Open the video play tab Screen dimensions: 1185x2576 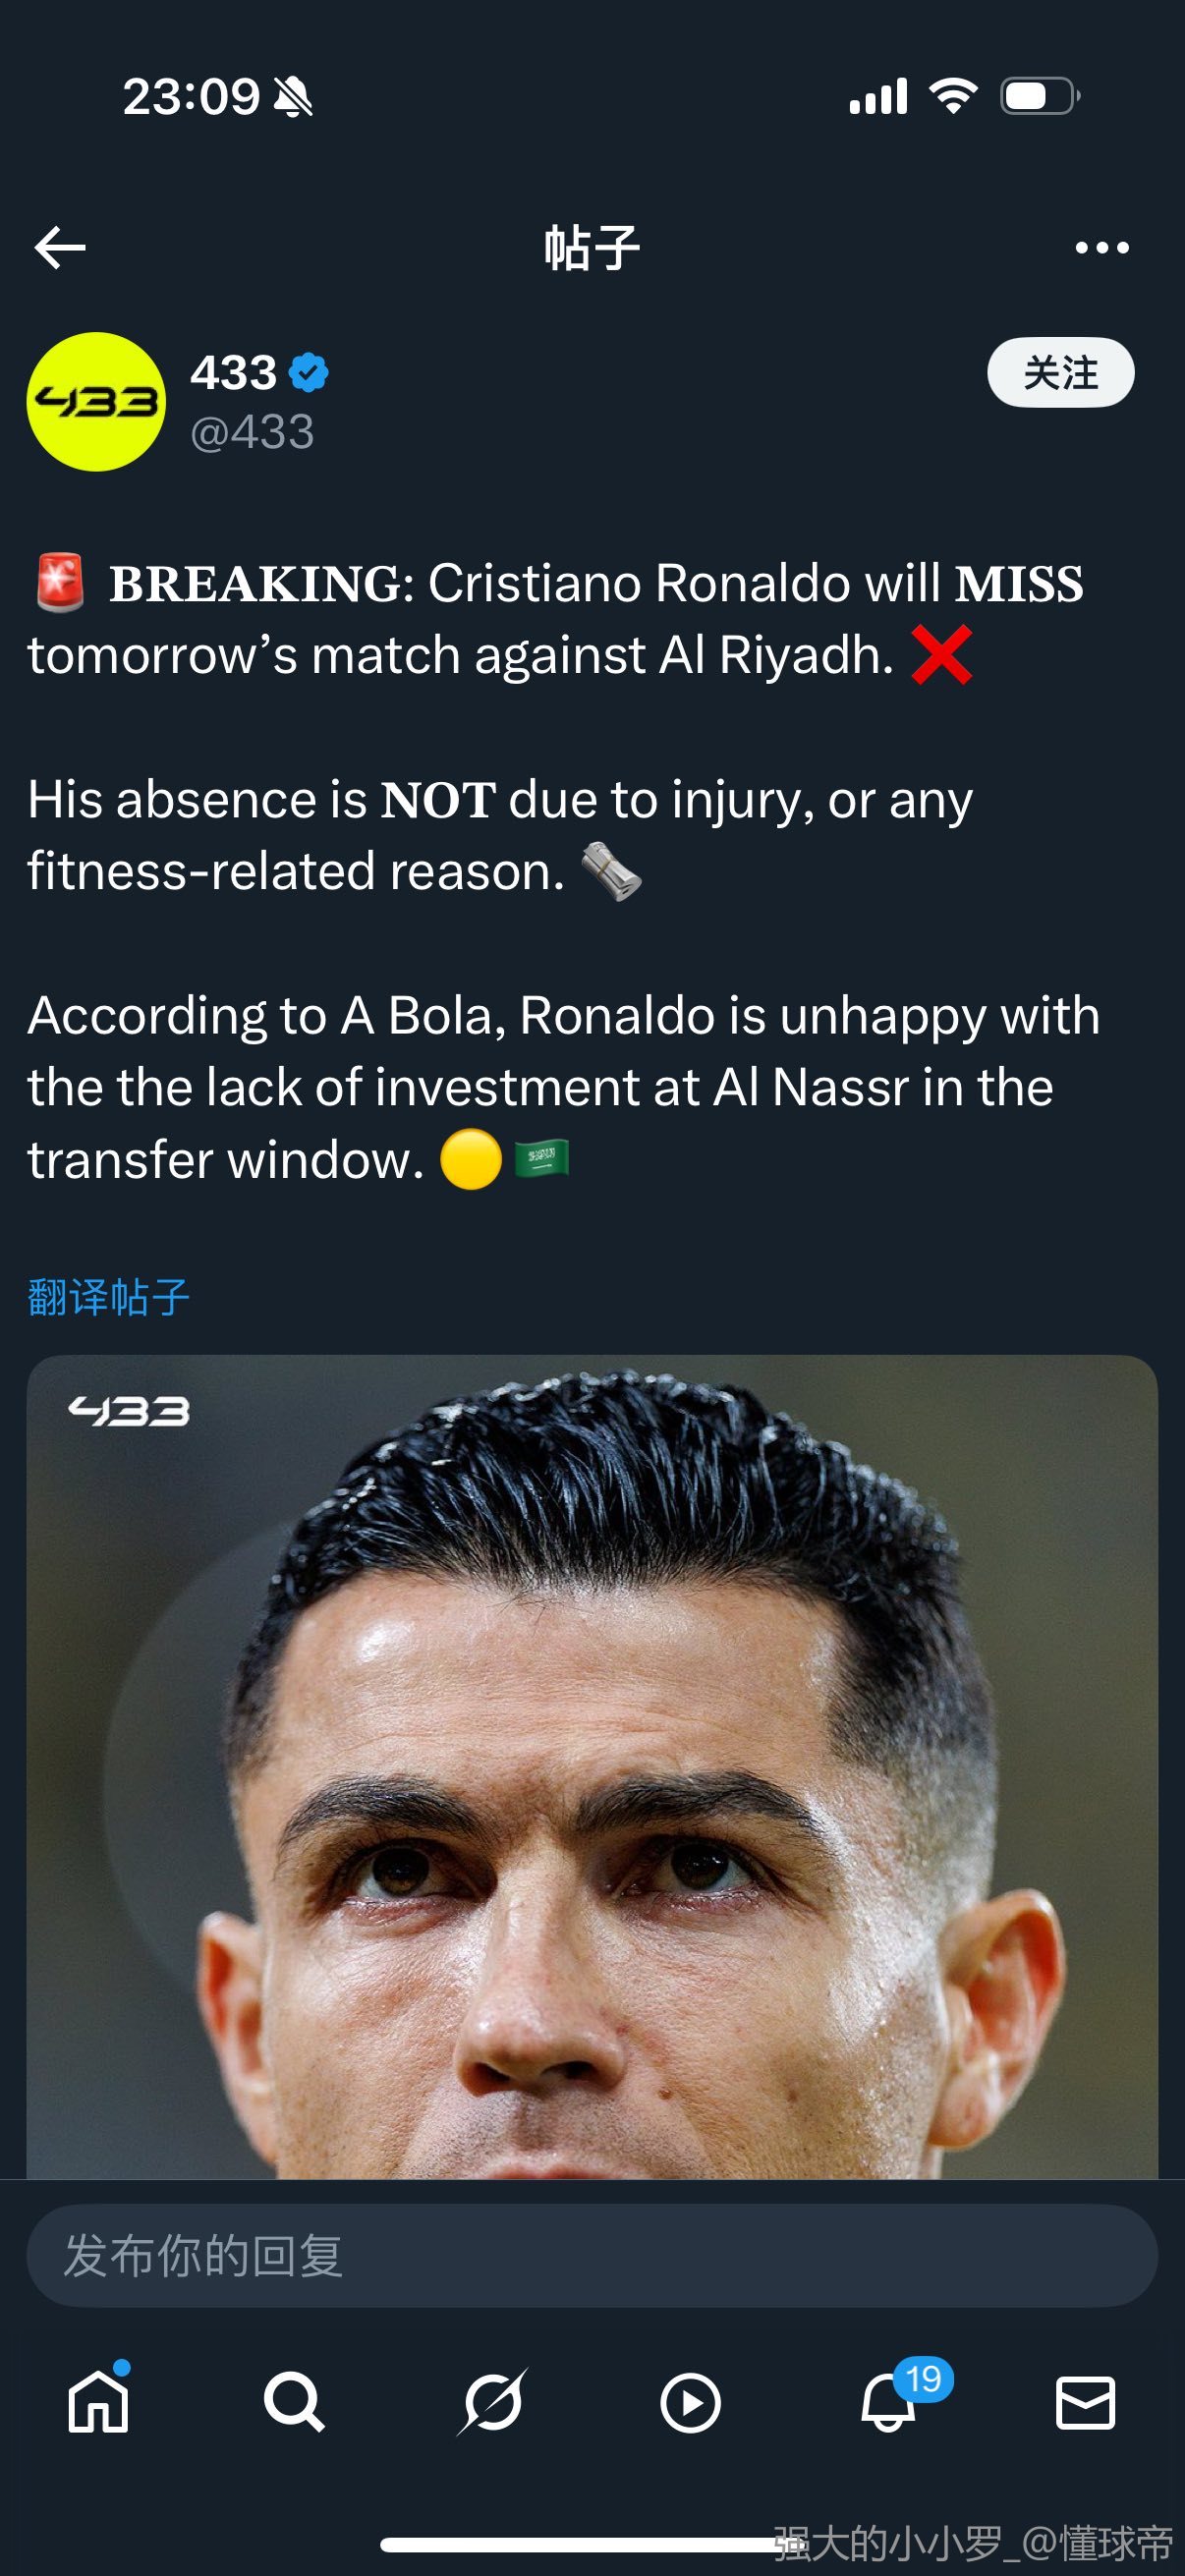point(690,2402)
